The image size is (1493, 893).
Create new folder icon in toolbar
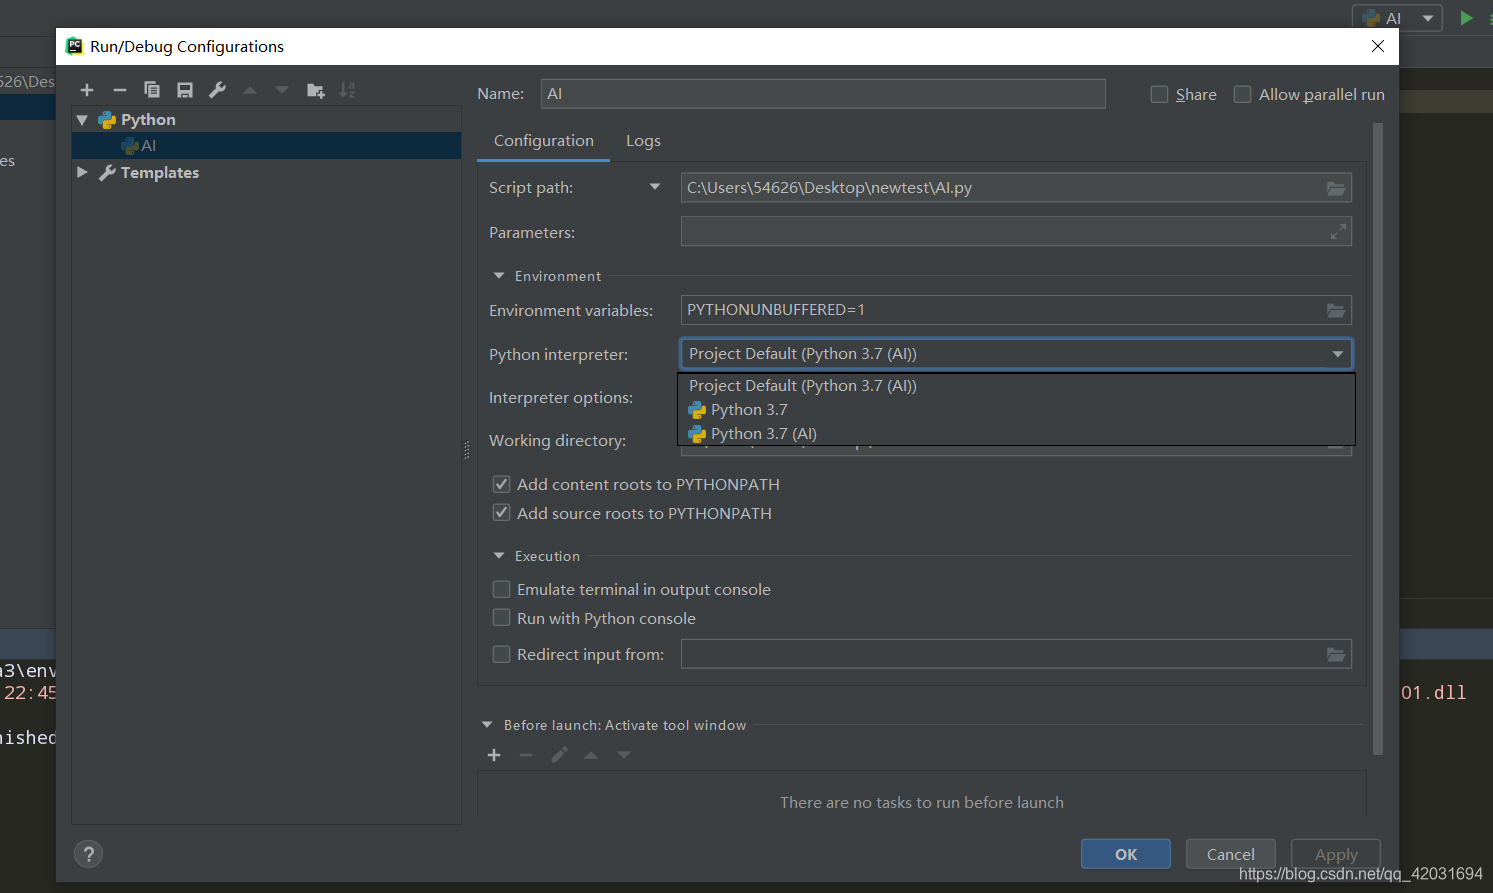point(315,90)
